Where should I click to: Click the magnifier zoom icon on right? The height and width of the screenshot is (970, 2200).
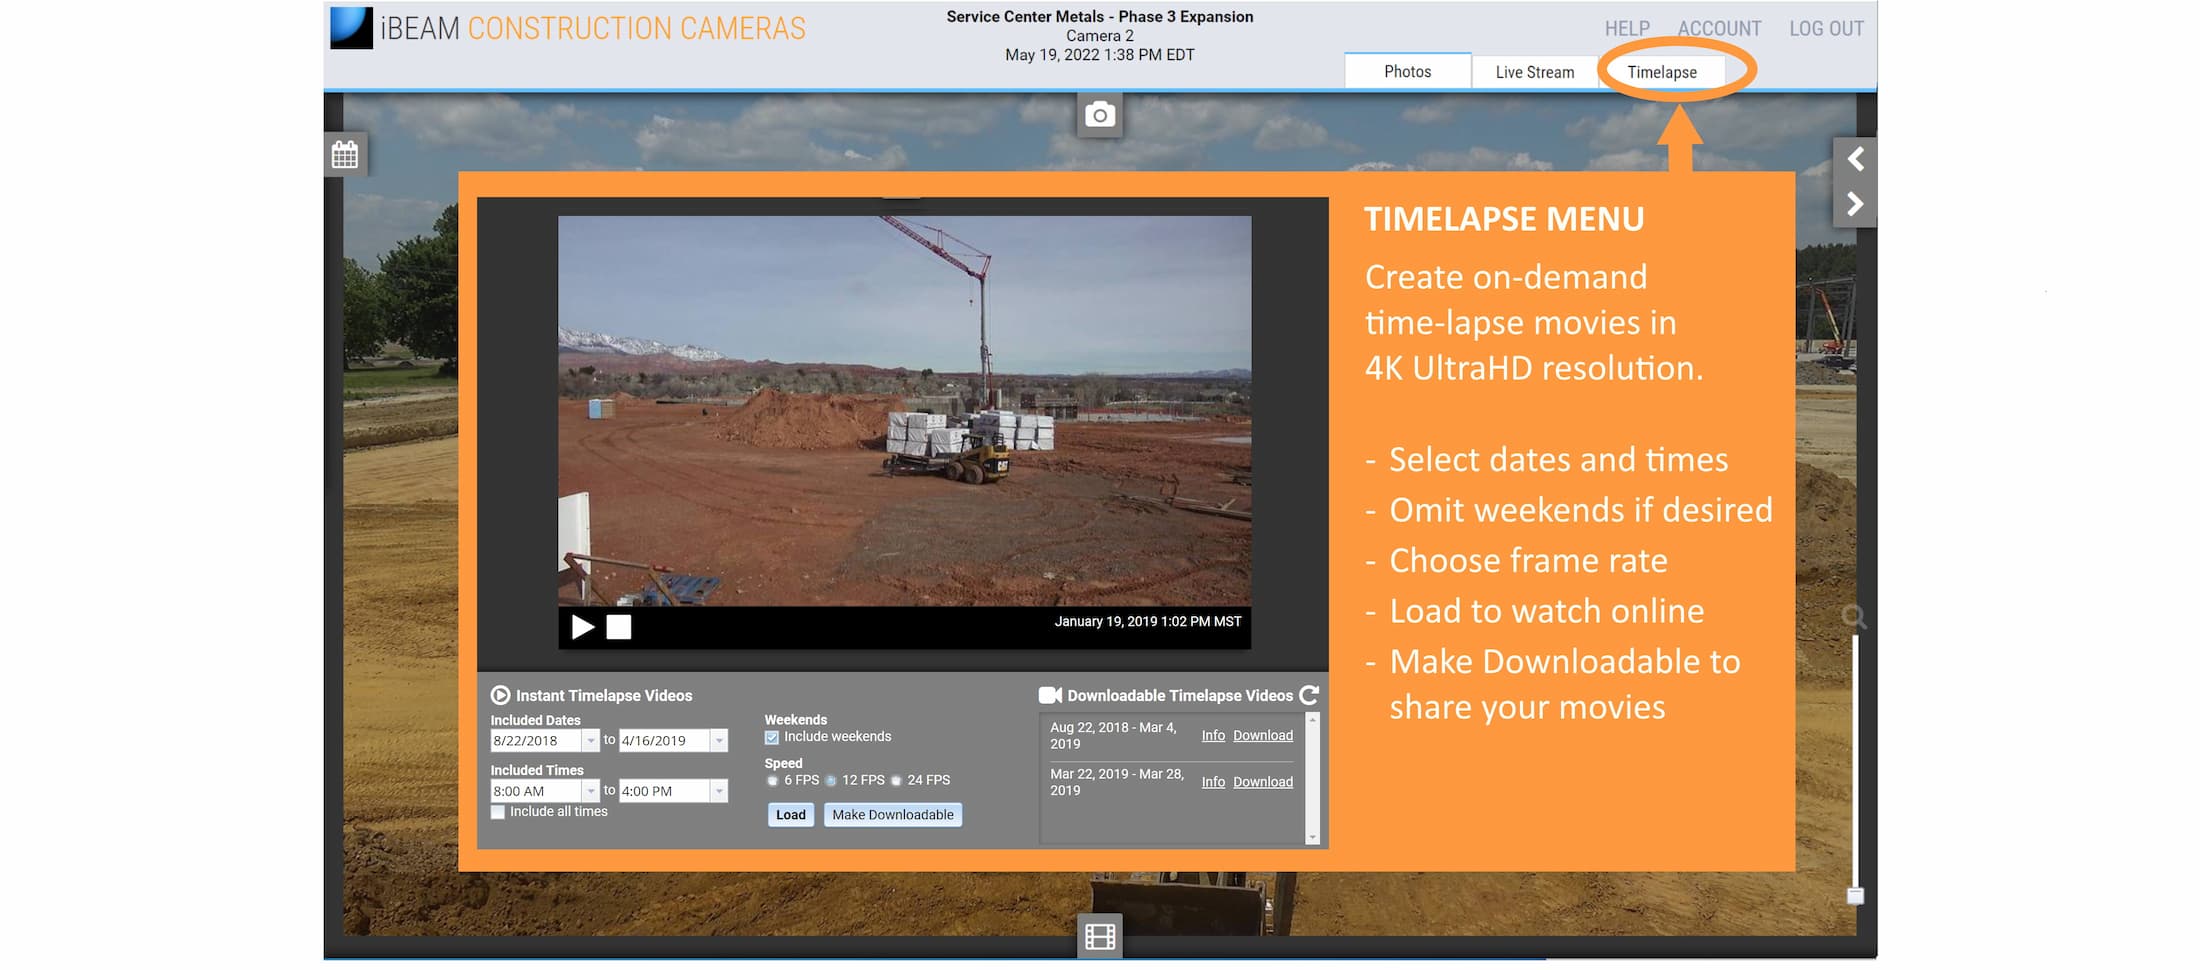click(x=1853, y=616)
